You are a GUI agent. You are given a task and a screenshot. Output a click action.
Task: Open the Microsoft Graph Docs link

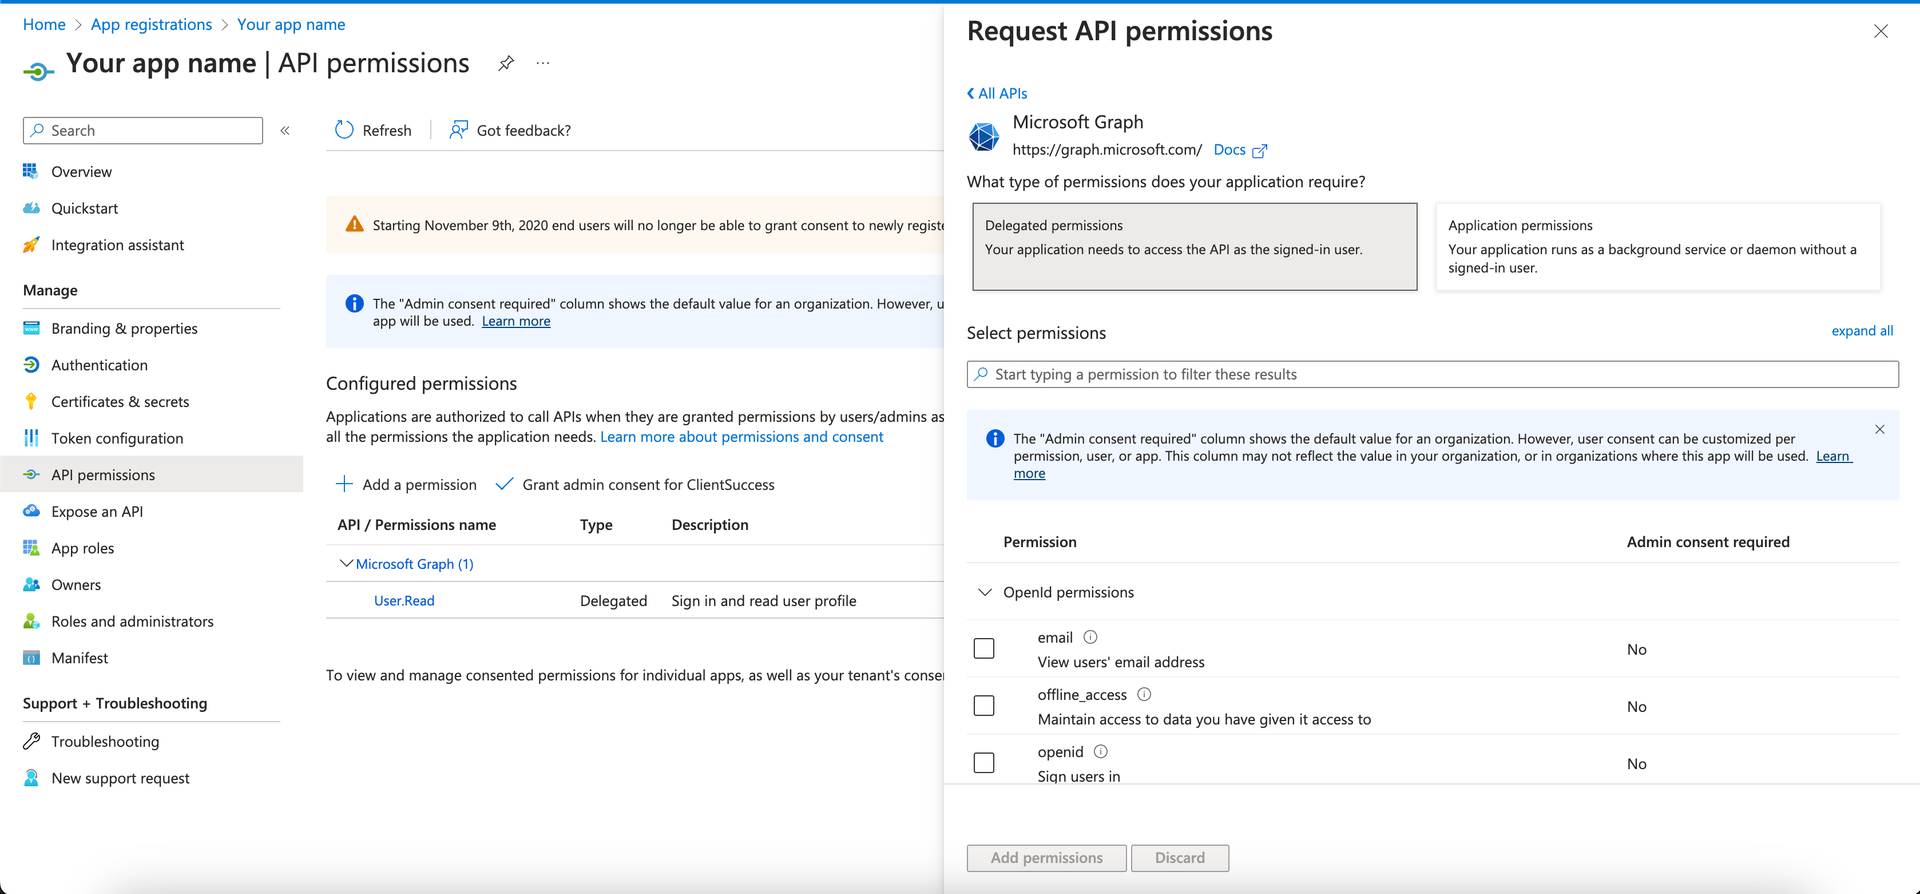[x=1240, y=150]
